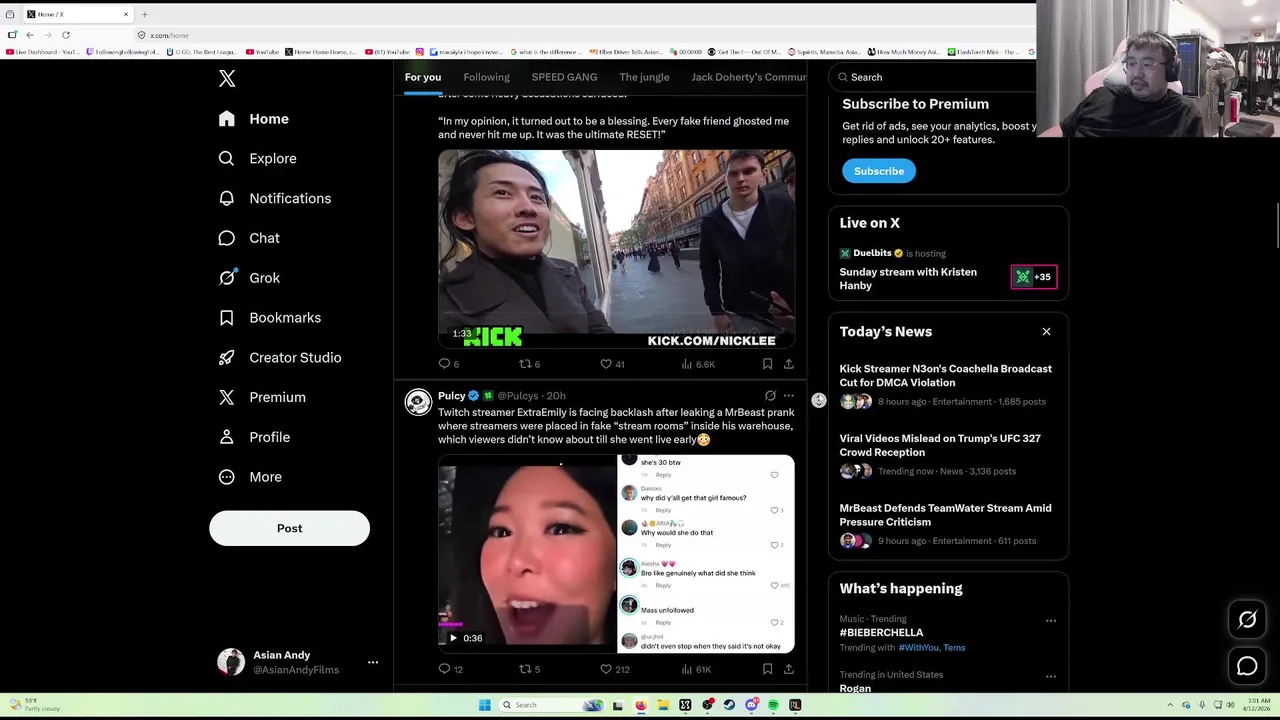Repost Pulcy's ExtraEmily post
Screen dimensions: 1280x720
point(529,669)
